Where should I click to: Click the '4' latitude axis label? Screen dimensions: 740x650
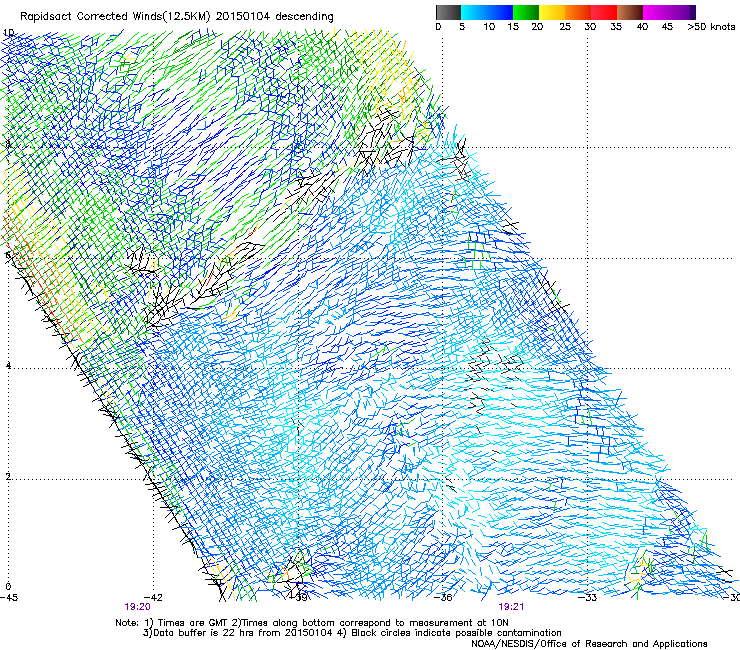(x=8, y=366)
